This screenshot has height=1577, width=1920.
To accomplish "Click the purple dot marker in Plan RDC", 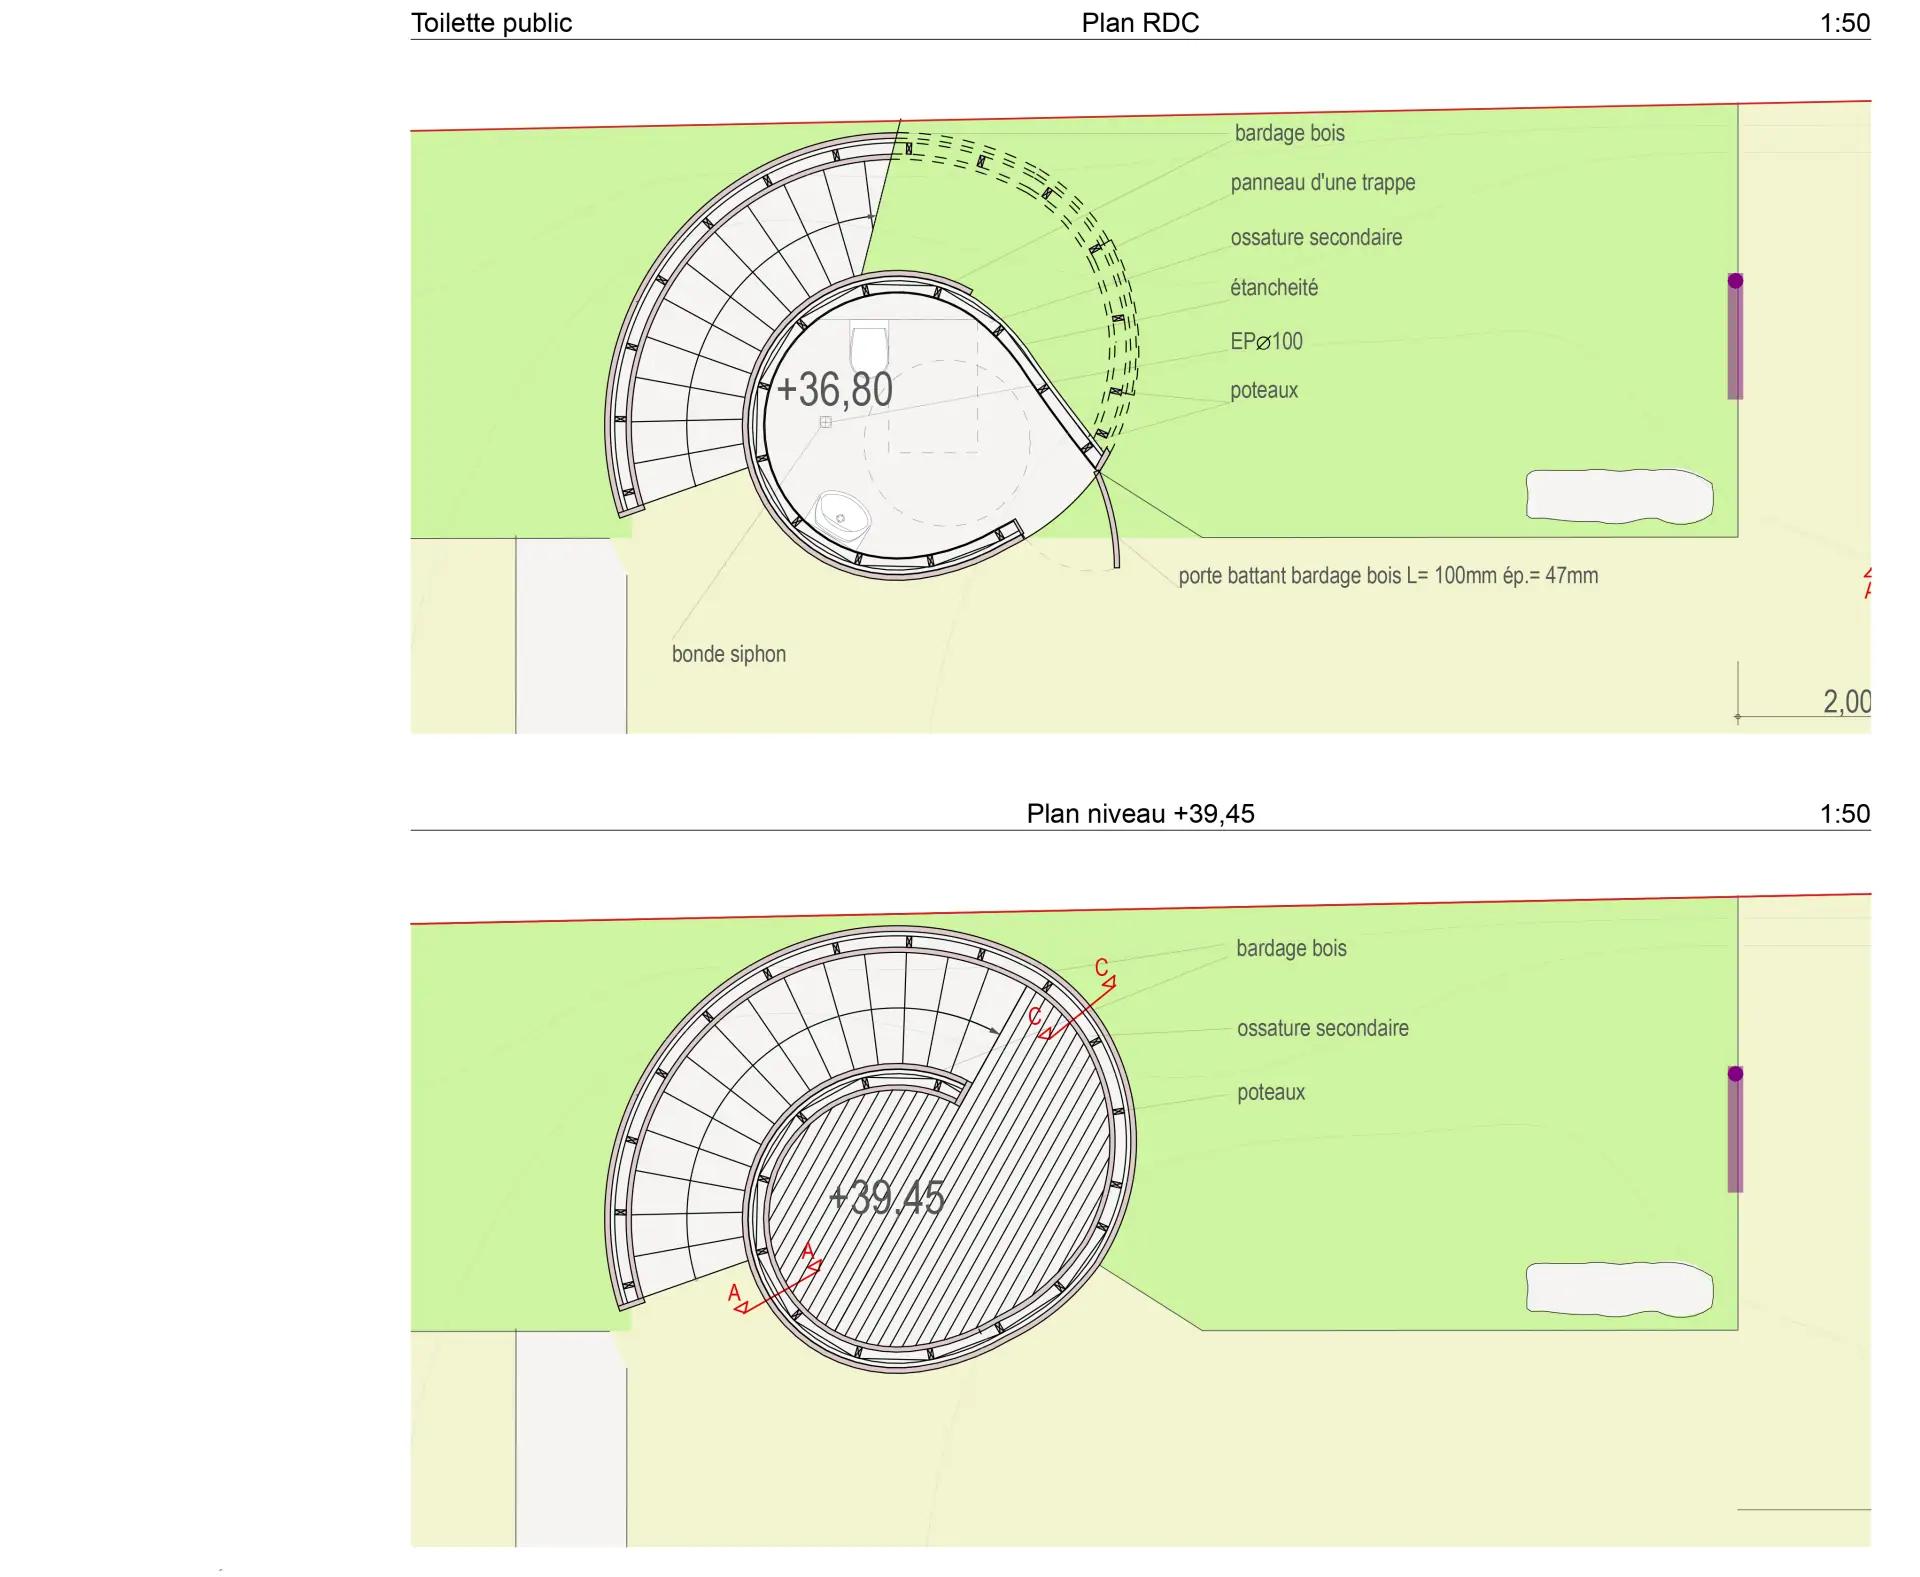I will [1735, 281].
